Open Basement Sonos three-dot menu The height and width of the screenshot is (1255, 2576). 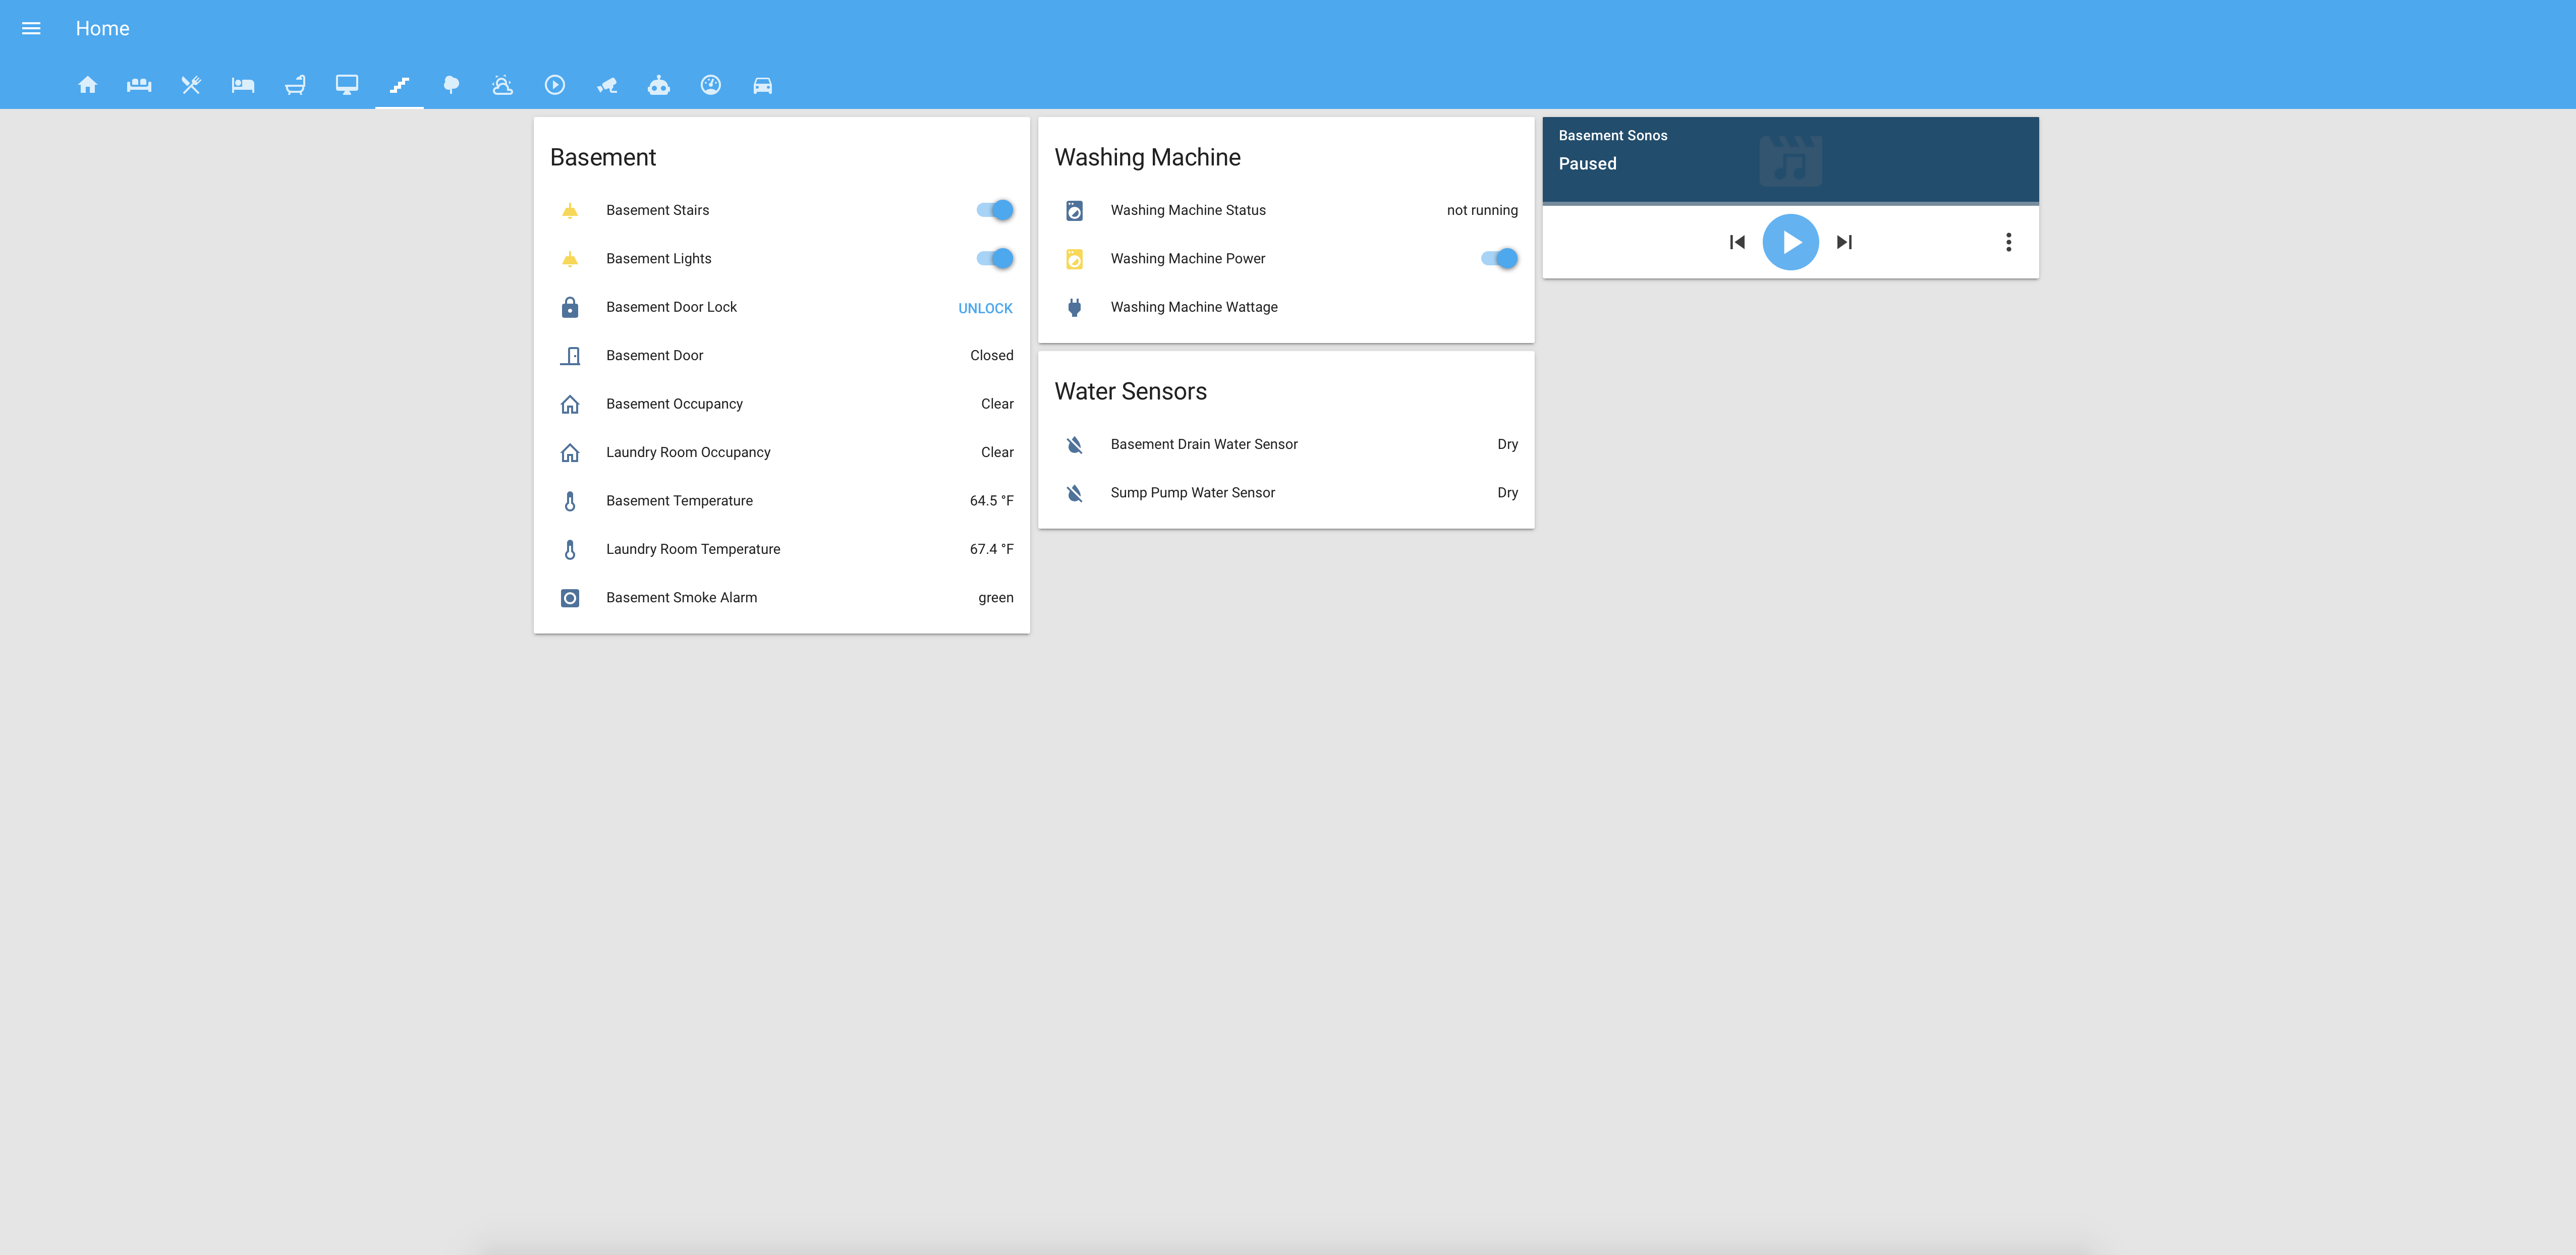[2008, 242]
